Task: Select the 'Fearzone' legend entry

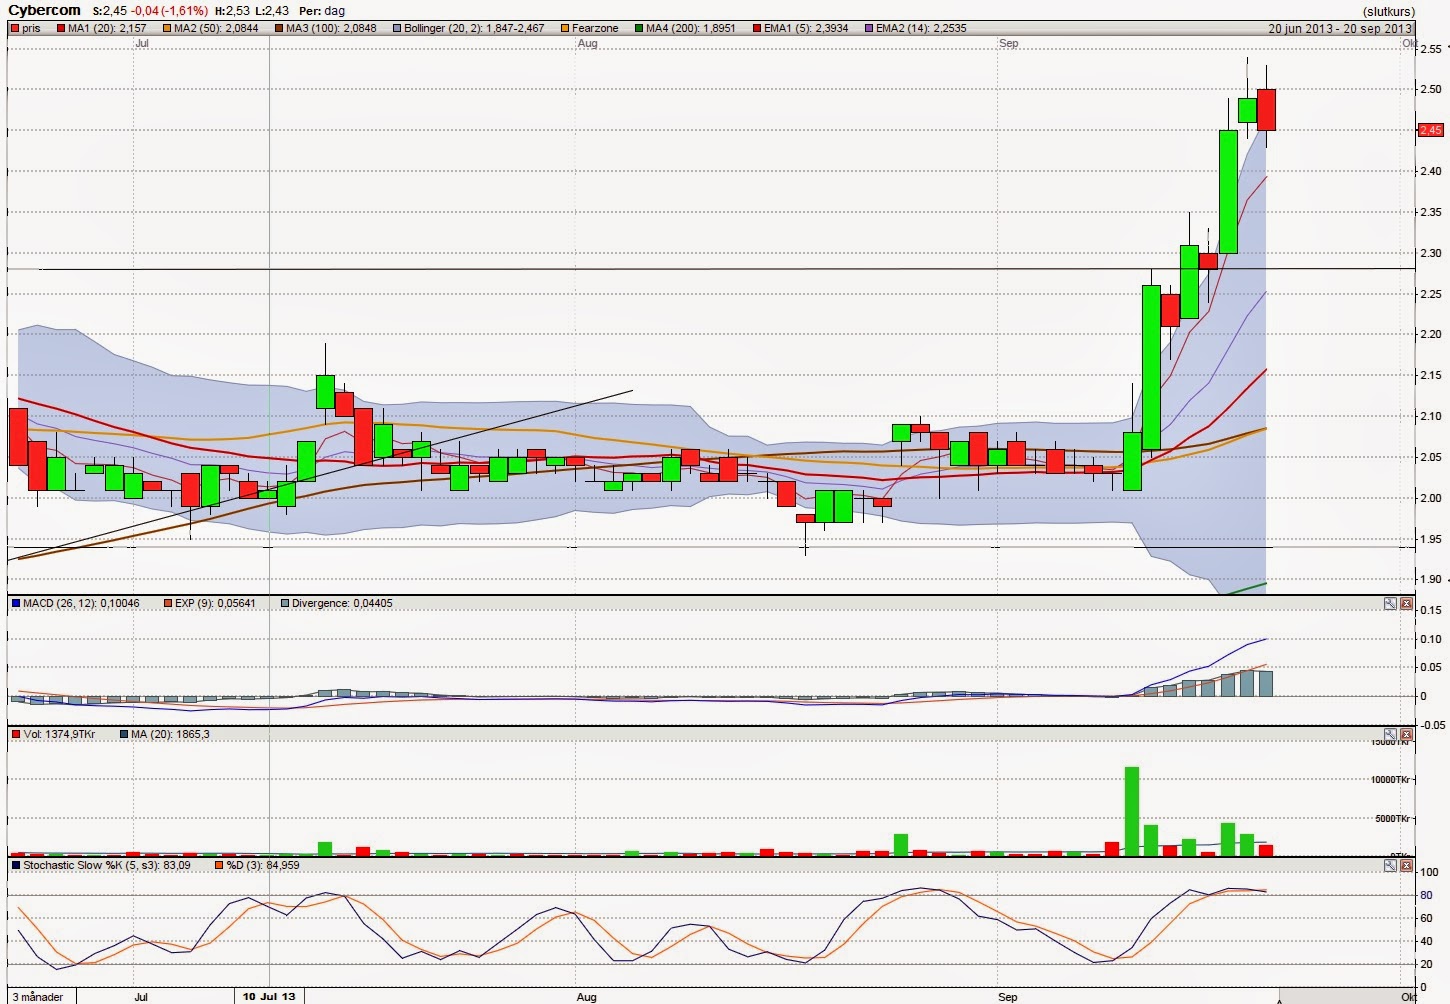Action: coord(595,28)
